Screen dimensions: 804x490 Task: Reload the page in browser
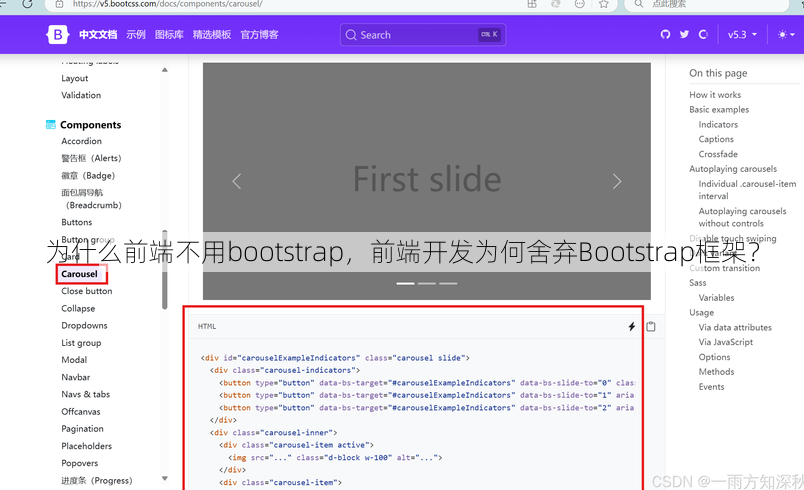point(27,4)
